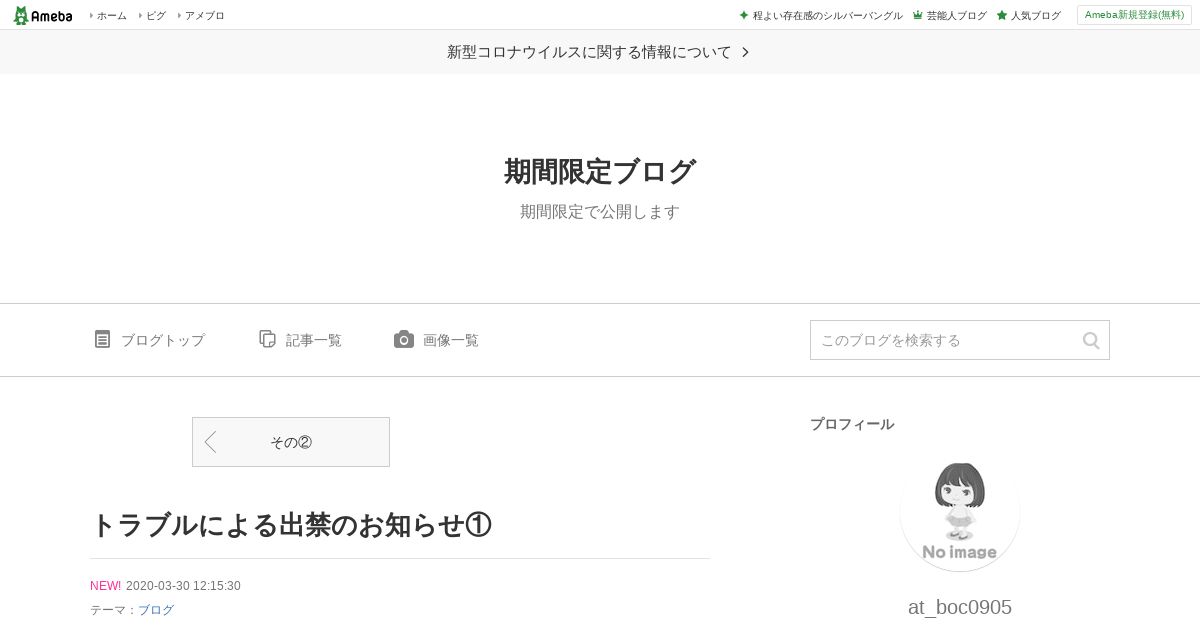The image size is (1200, 630).
Task: Click the post date 2020-03-30 12:15:30
Action: (x=183, y=586)
